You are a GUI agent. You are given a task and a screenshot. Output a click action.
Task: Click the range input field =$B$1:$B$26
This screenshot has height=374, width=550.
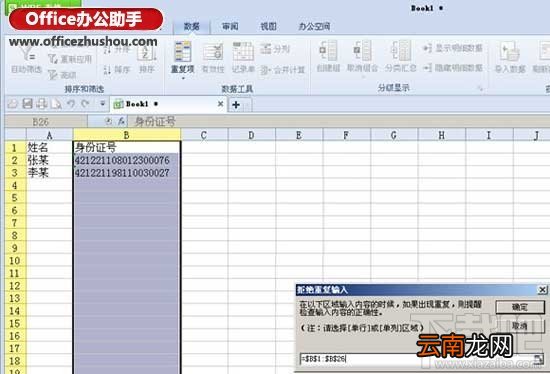coord(416,359)
